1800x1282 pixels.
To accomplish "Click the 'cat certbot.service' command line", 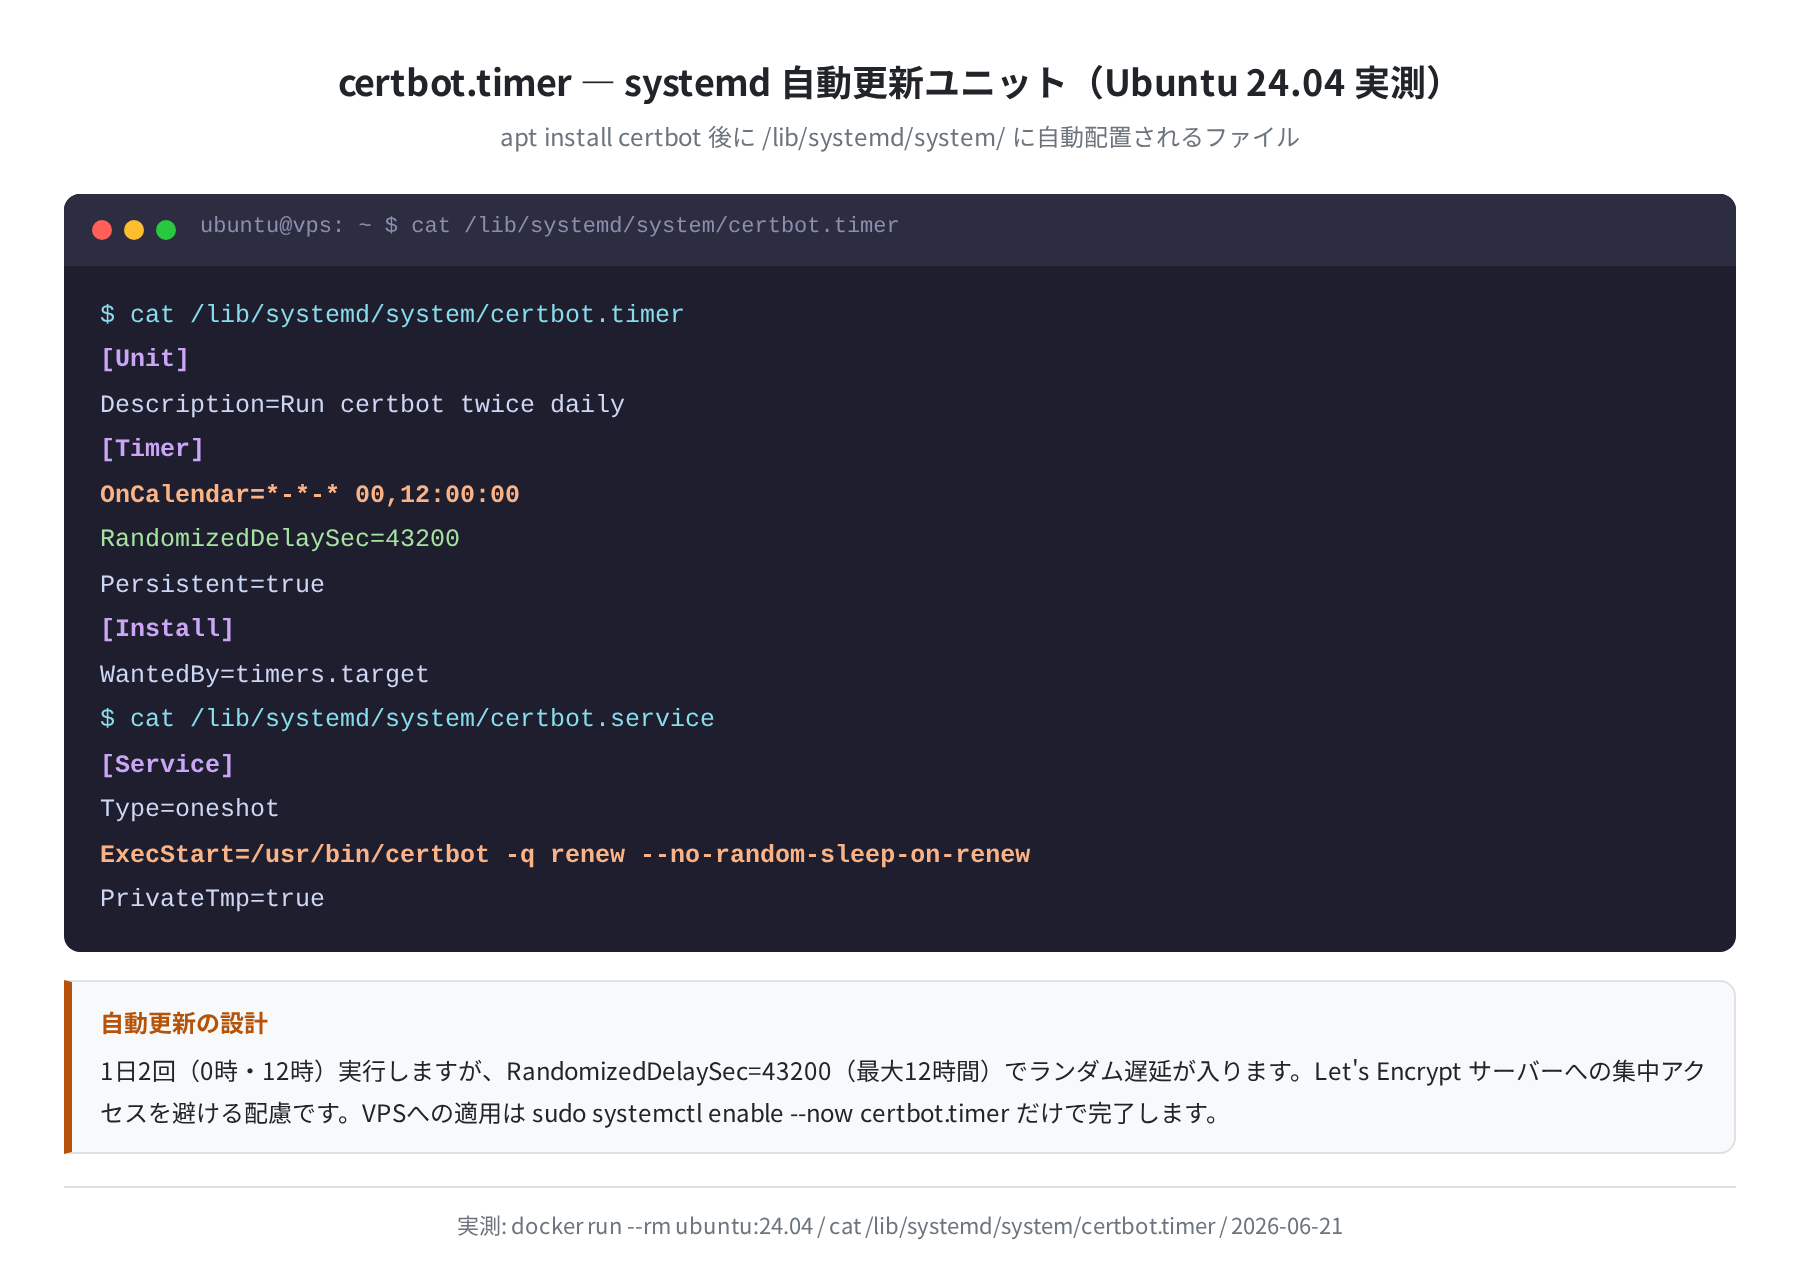I will 407,719.
